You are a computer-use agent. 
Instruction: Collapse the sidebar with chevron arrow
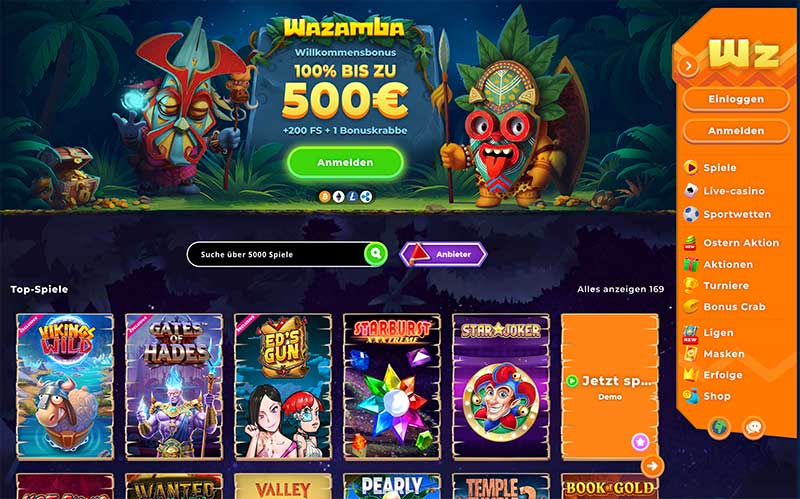pos(688,65)
